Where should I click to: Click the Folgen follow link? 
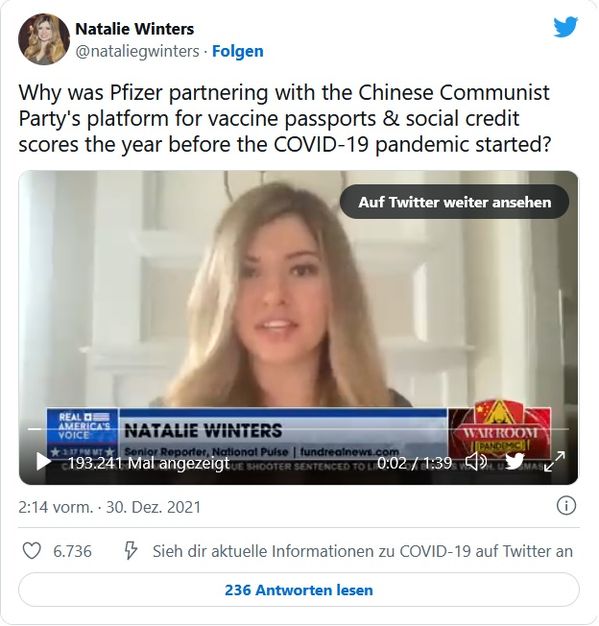(x=238, y=51)
